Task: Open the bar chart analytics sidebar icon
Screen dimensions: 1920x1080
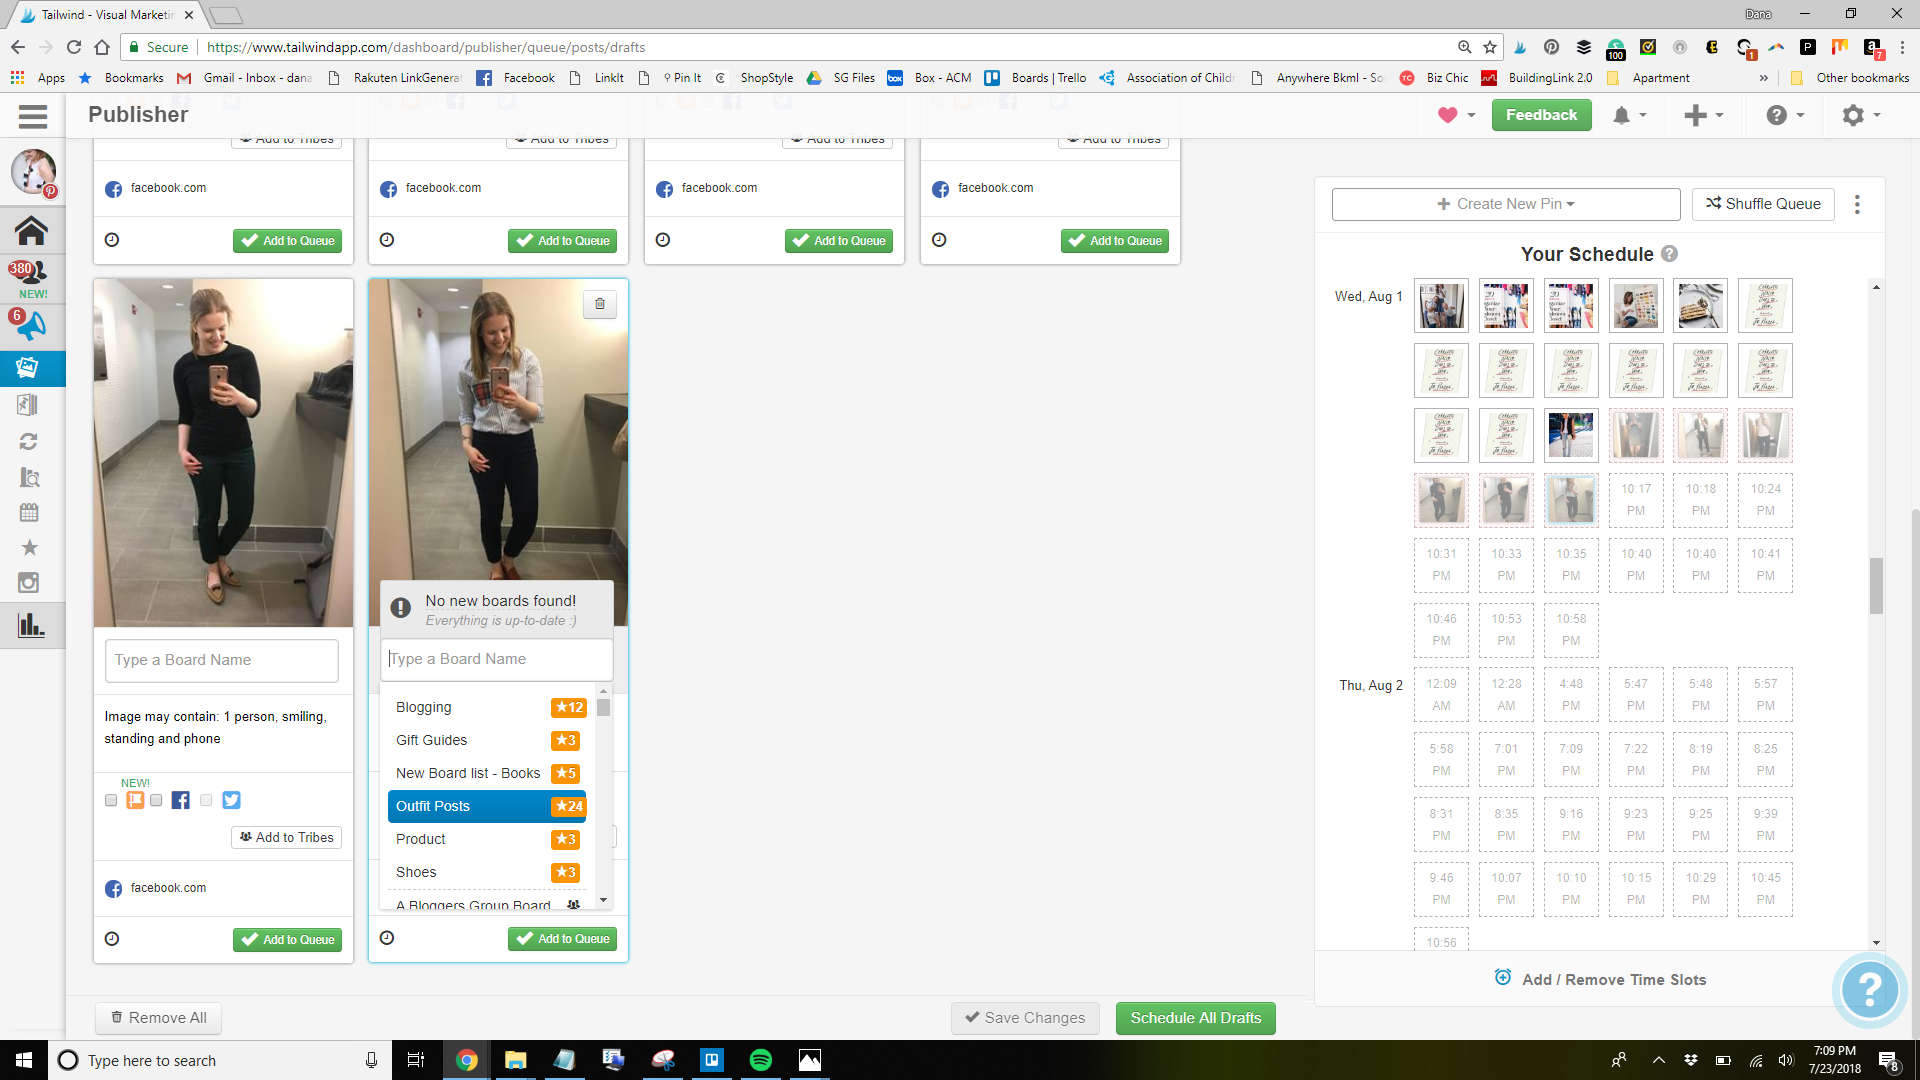Action: pyautogui.click(x=31, y=625)
